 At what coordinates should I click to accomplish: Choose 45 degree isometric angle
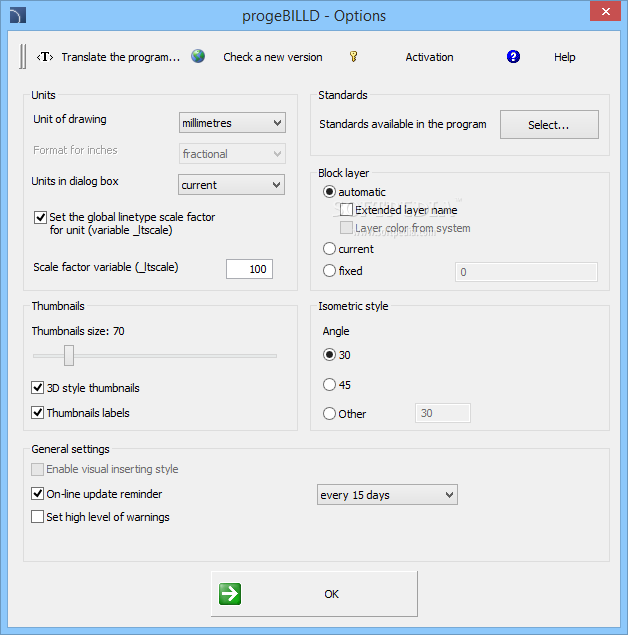tap(330, 384)
